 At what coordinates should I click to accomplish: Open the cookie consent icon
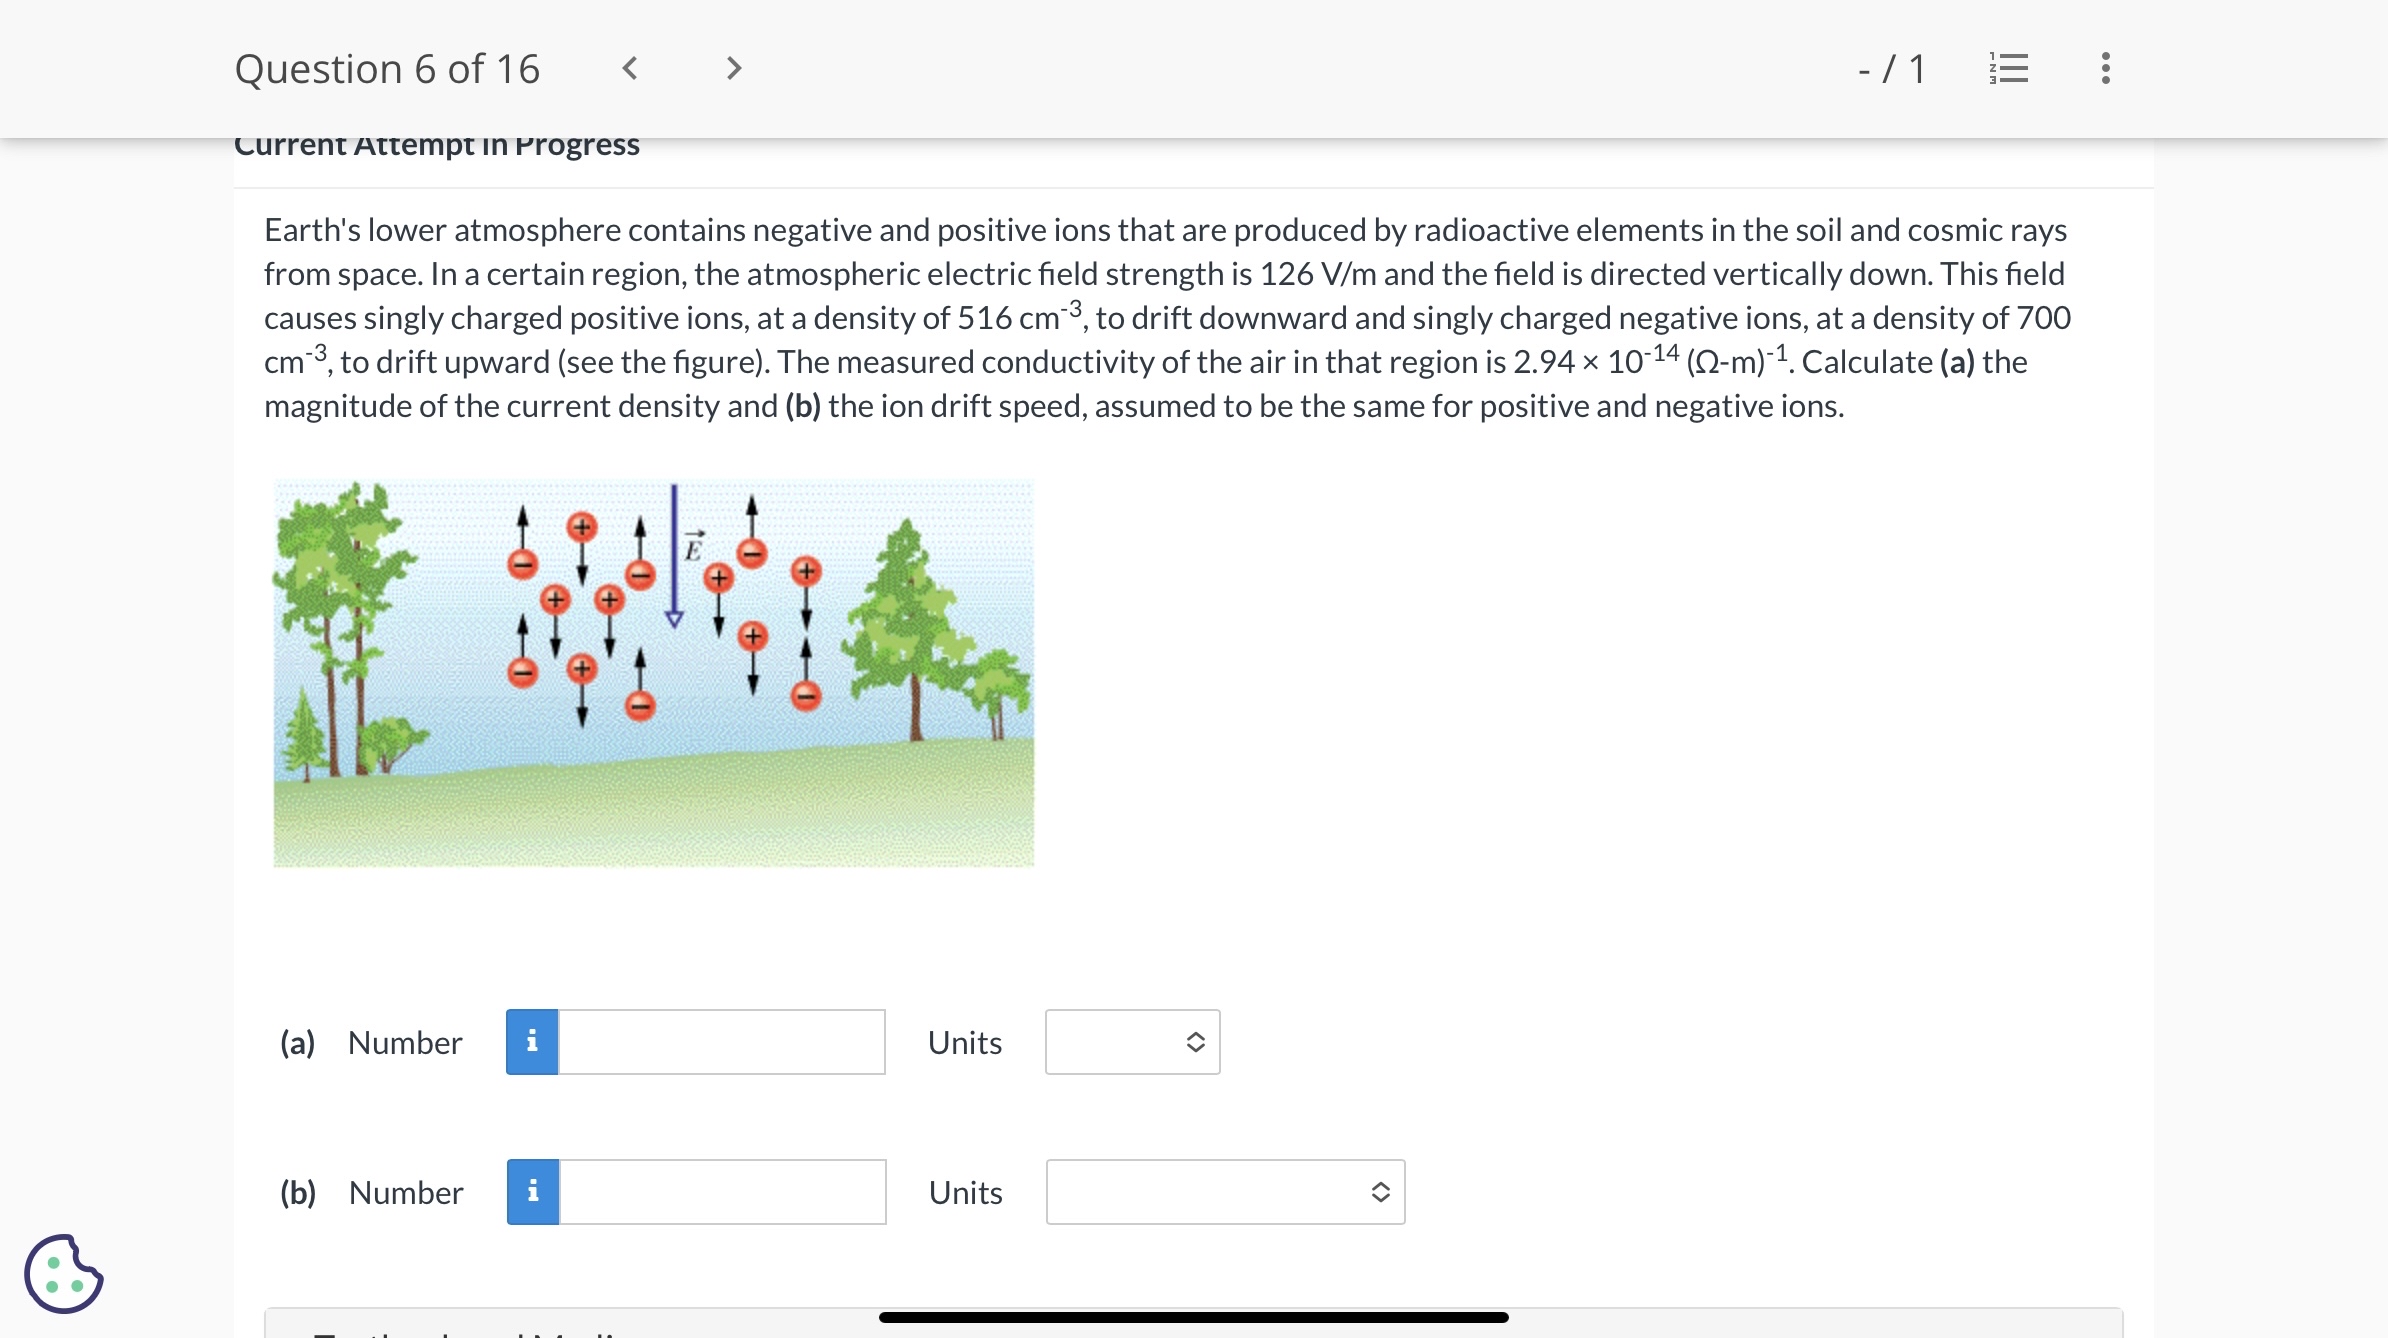[x=63, y=1273]
